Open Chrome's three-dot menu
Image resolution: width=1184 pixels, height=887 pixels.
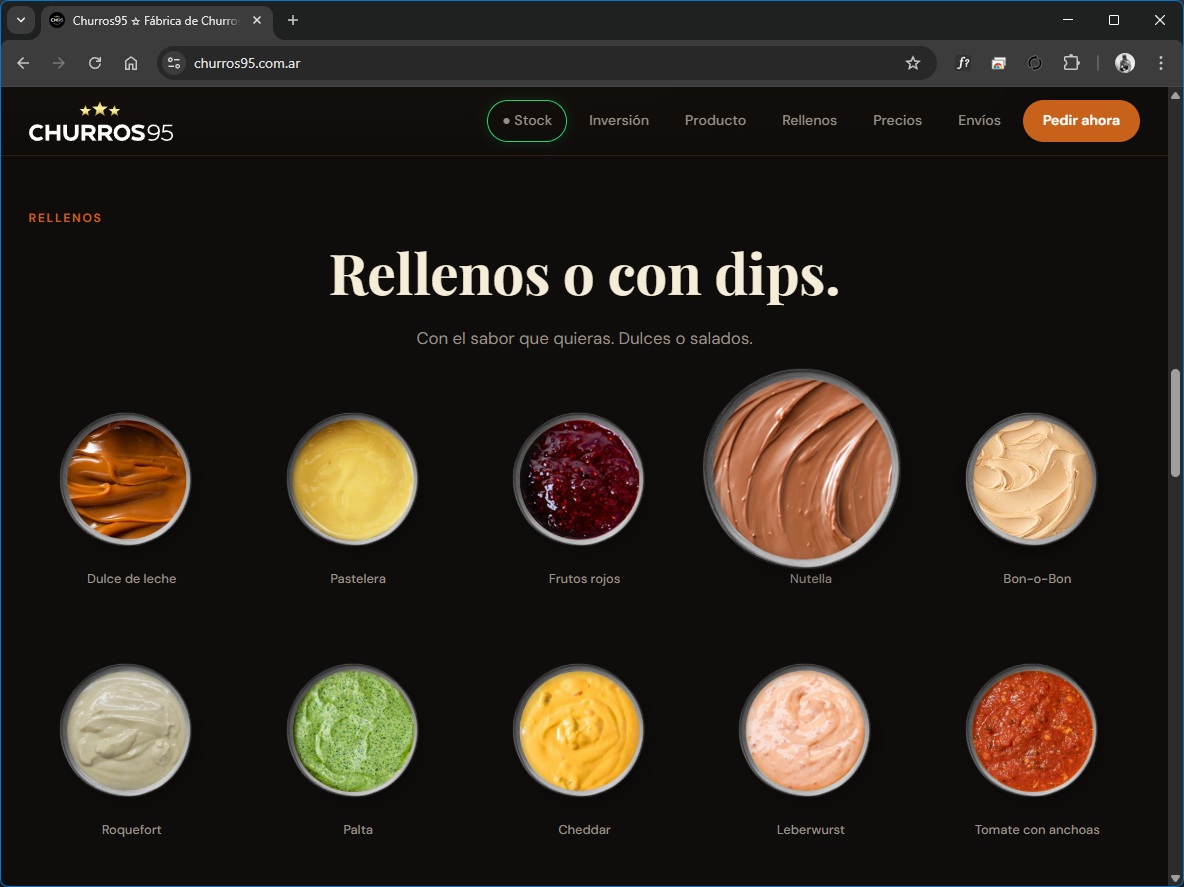[1161, 63]
